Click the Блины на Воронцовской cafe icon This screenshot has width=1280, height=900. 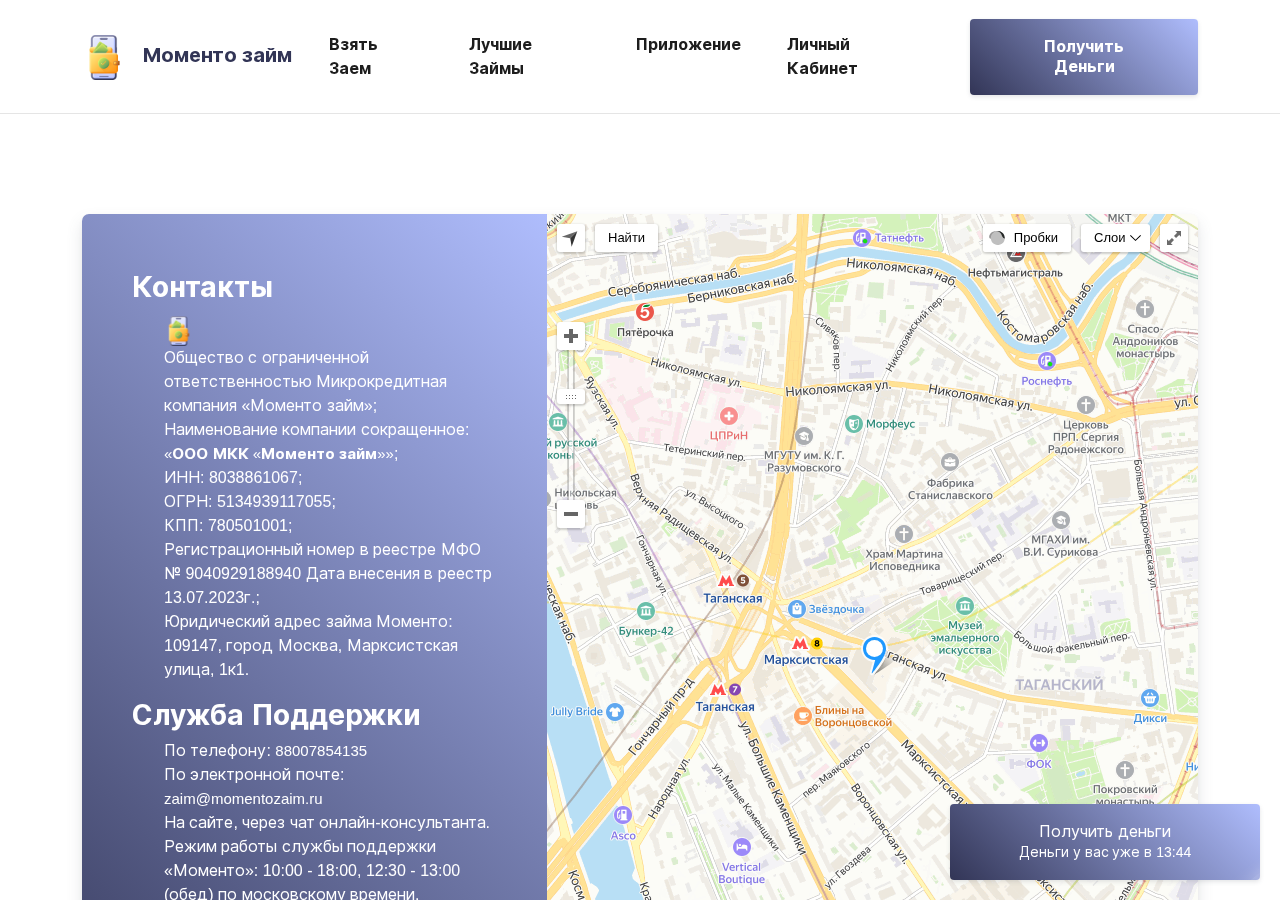(x=803, y=715)
